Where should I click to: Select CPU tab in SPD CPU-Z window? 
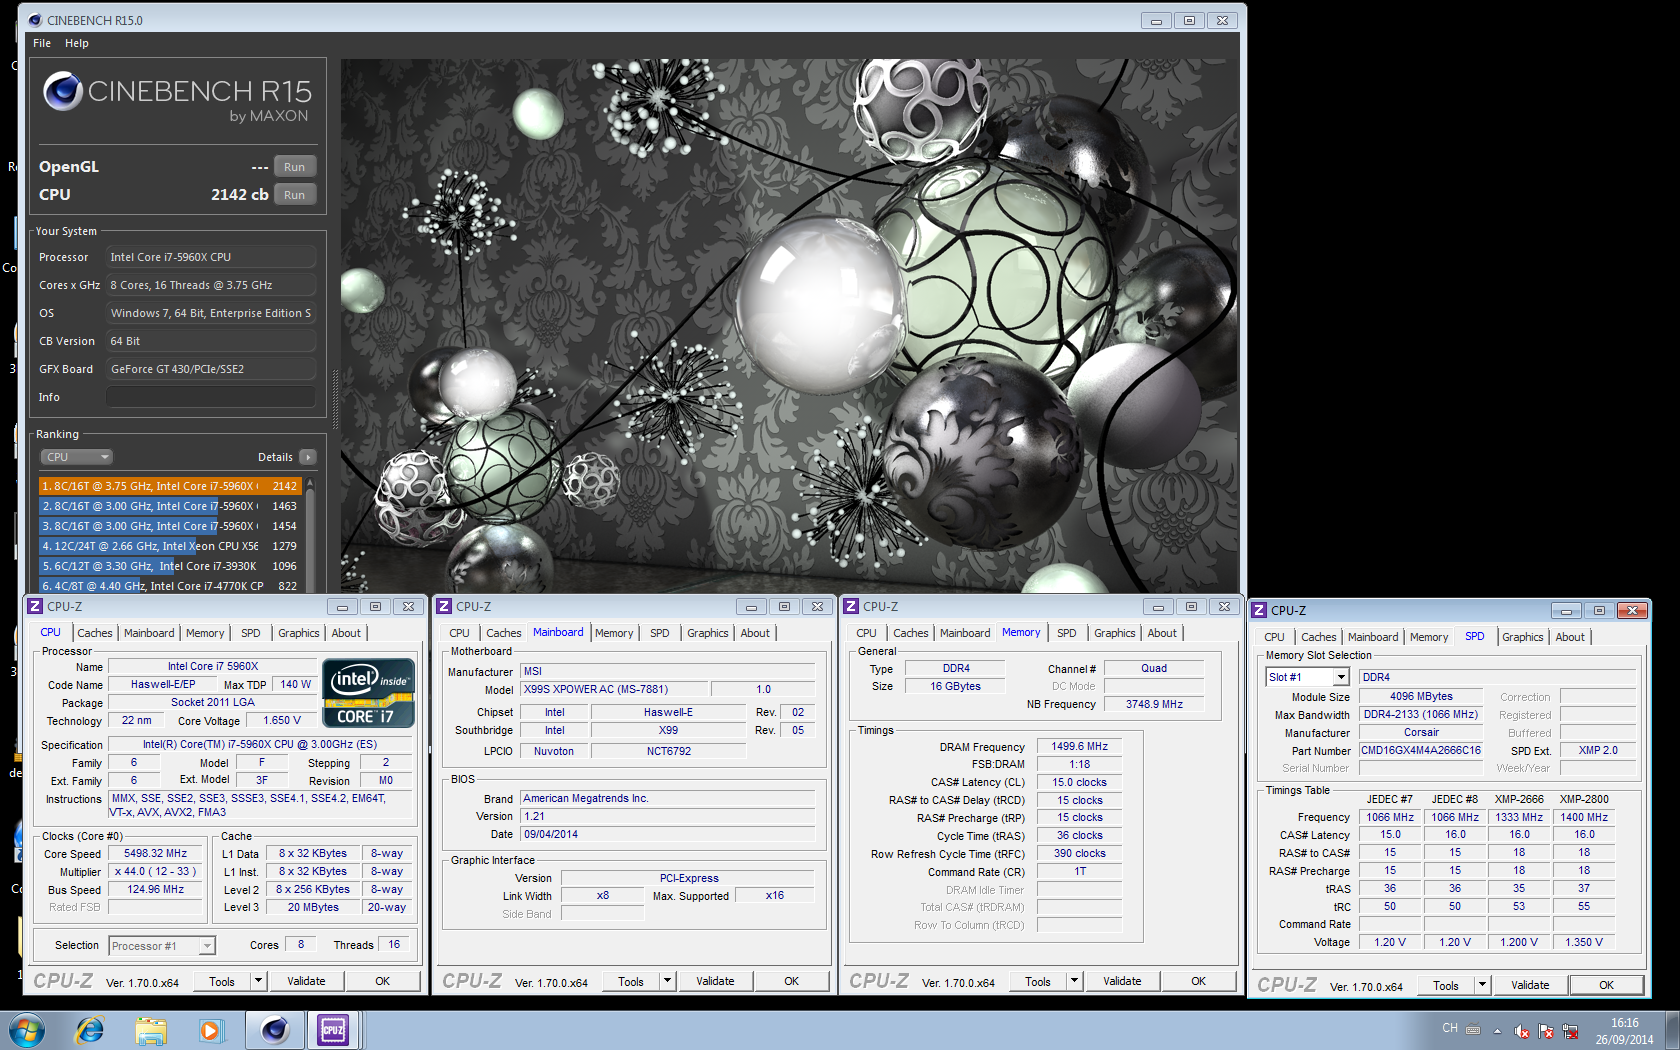point(1274,637)
